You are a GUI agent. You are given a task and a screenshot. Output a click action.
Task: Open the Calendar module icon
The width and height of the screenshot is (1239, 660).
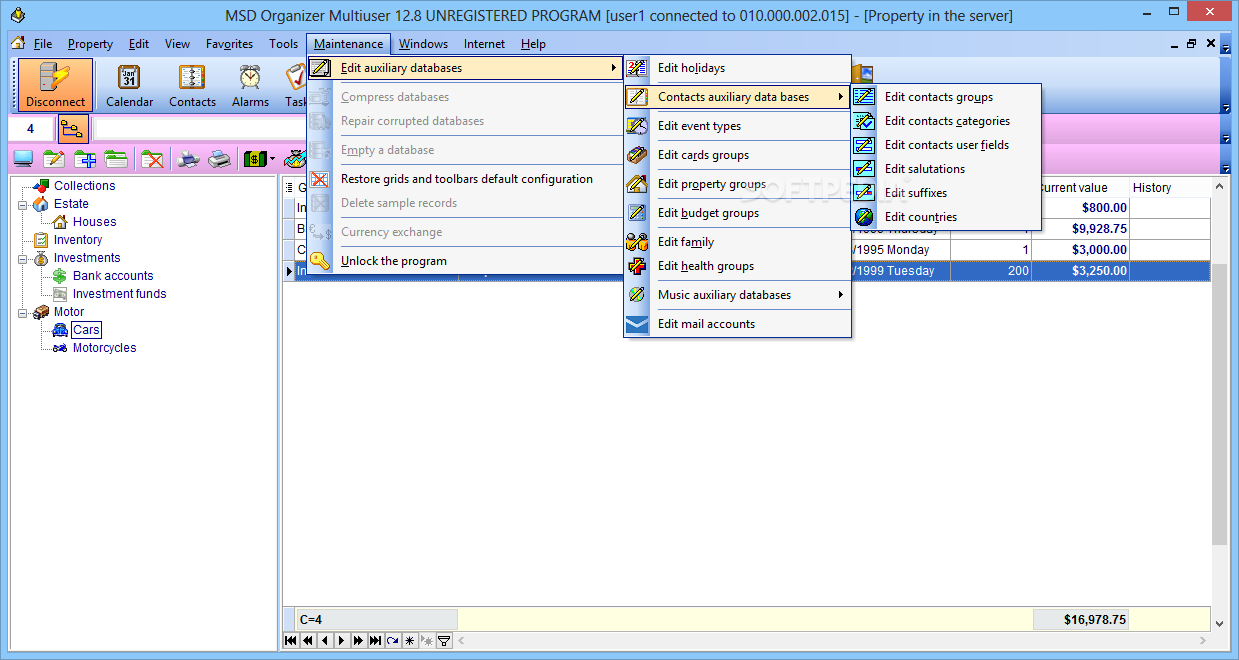pos(130,85)
